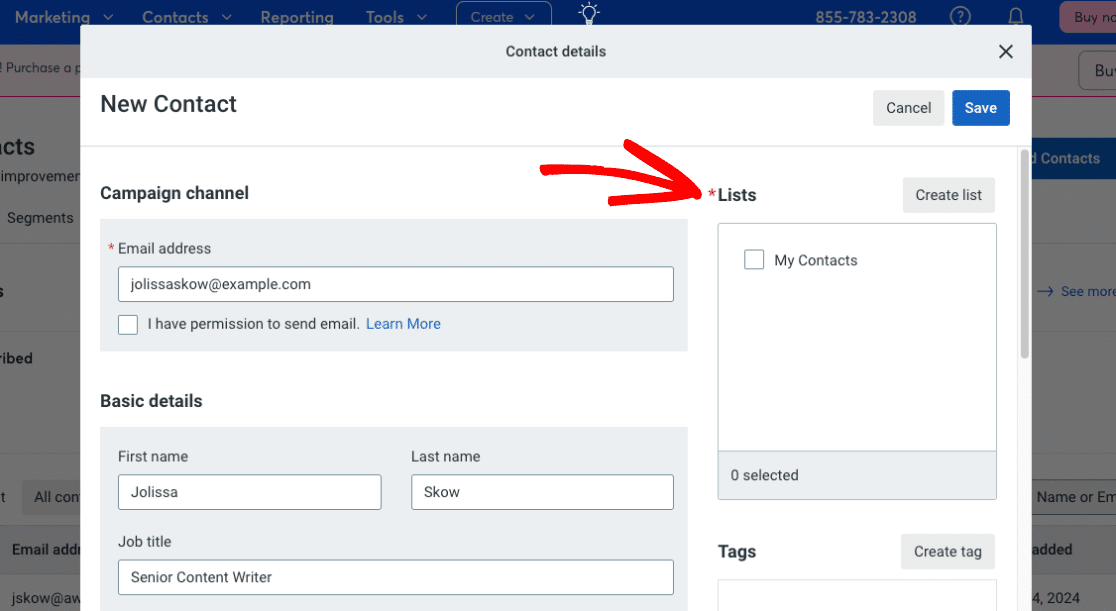
Task: Click inside the Job title field
Action: [x=396, y=577]
